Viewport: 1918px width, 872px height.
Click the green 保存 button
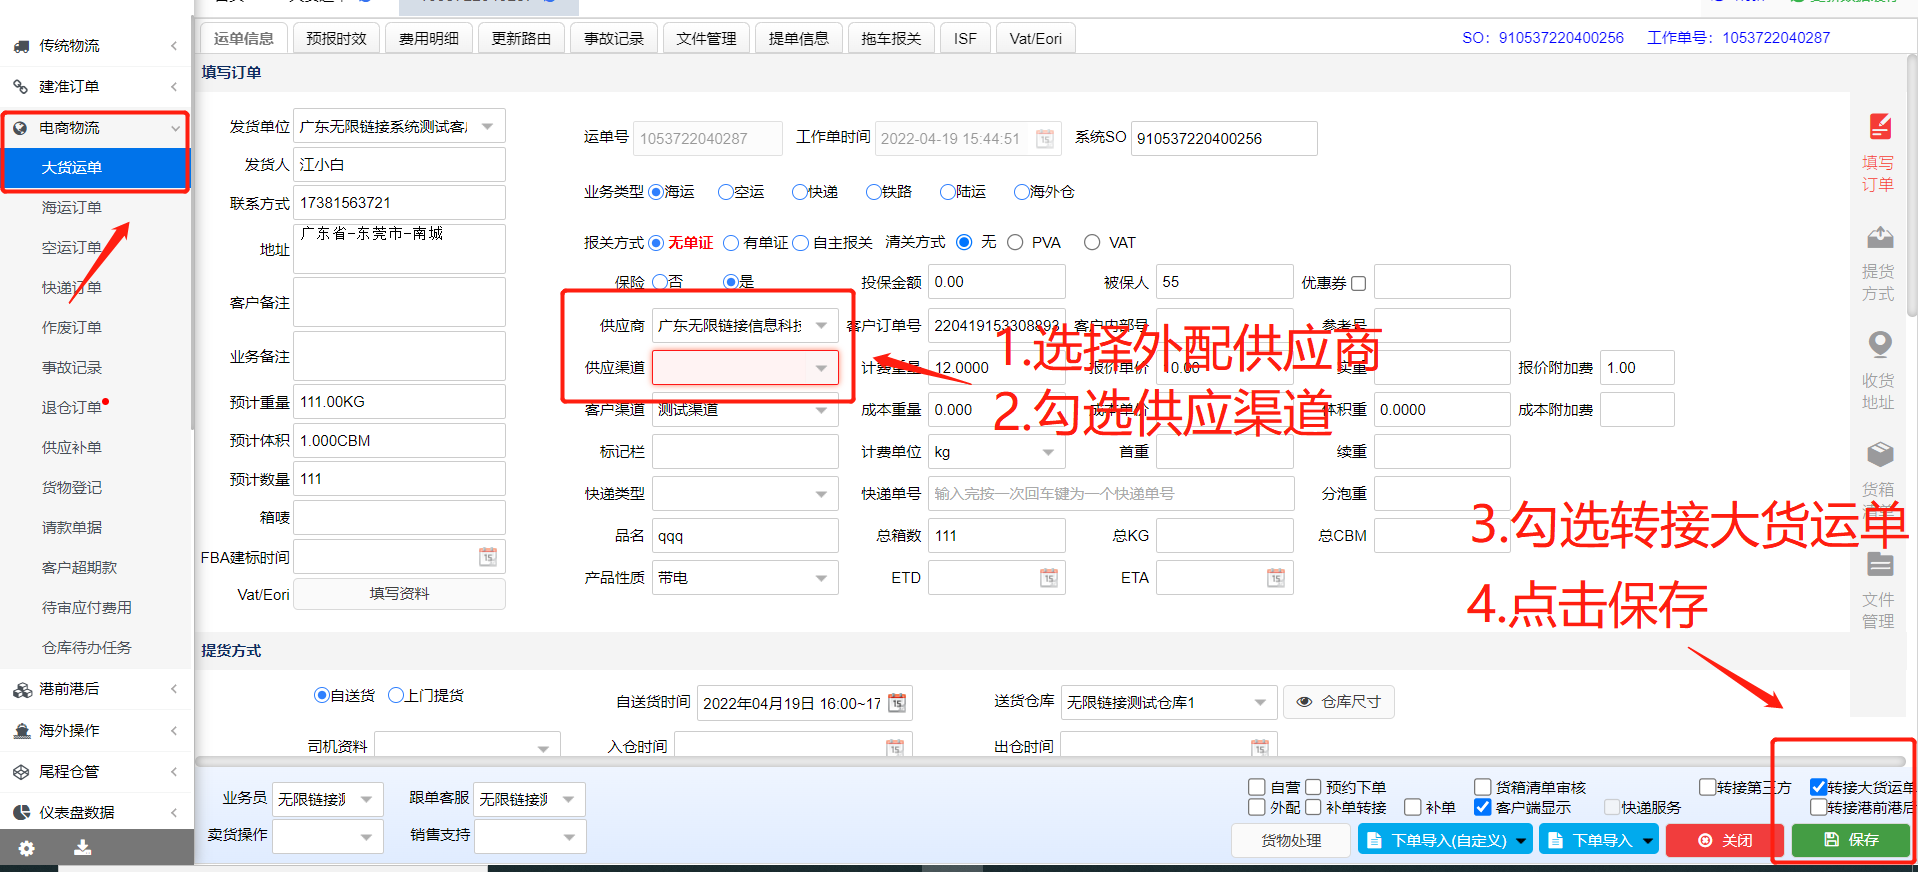(x=1851, y=840)
